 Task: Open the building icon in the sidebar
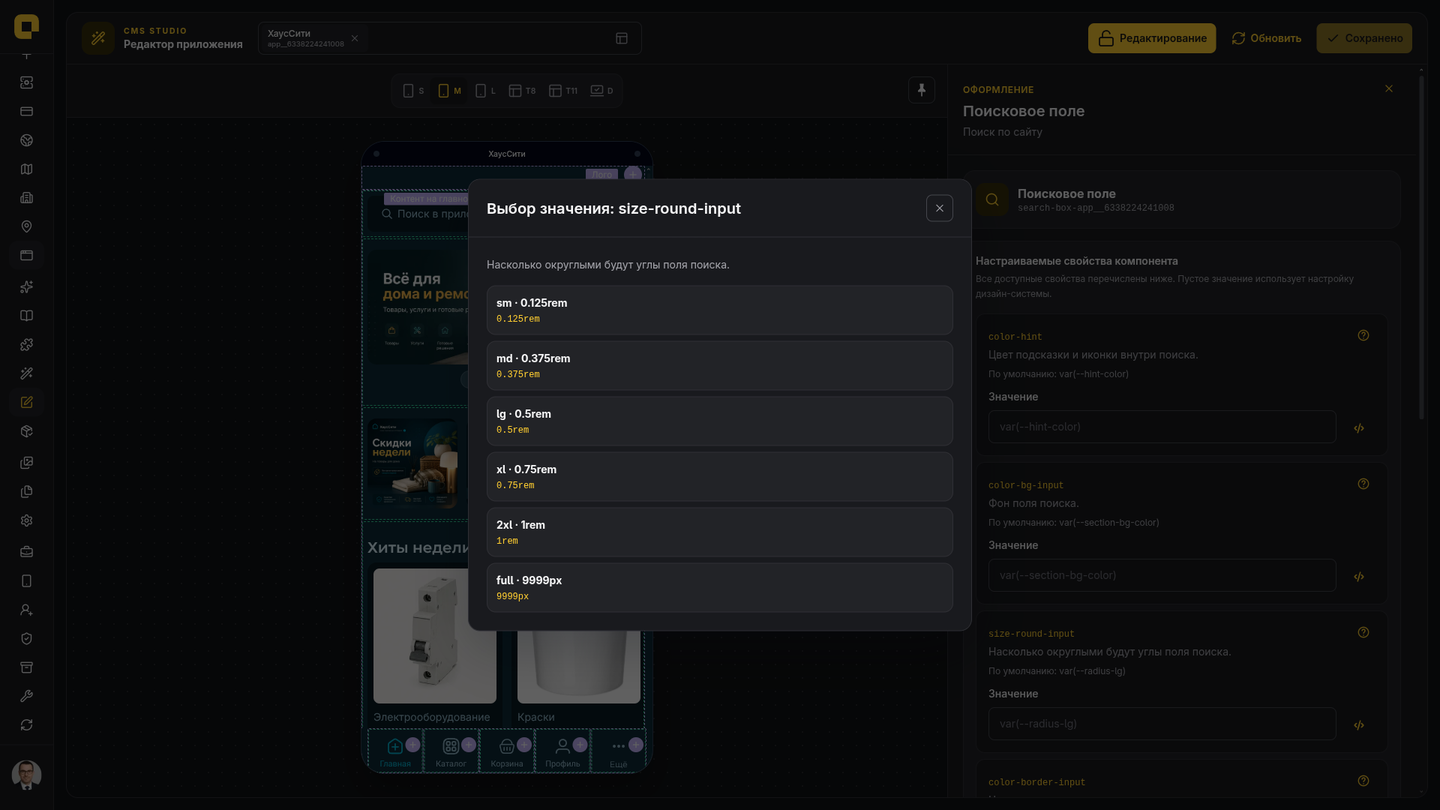pos(27,198)
